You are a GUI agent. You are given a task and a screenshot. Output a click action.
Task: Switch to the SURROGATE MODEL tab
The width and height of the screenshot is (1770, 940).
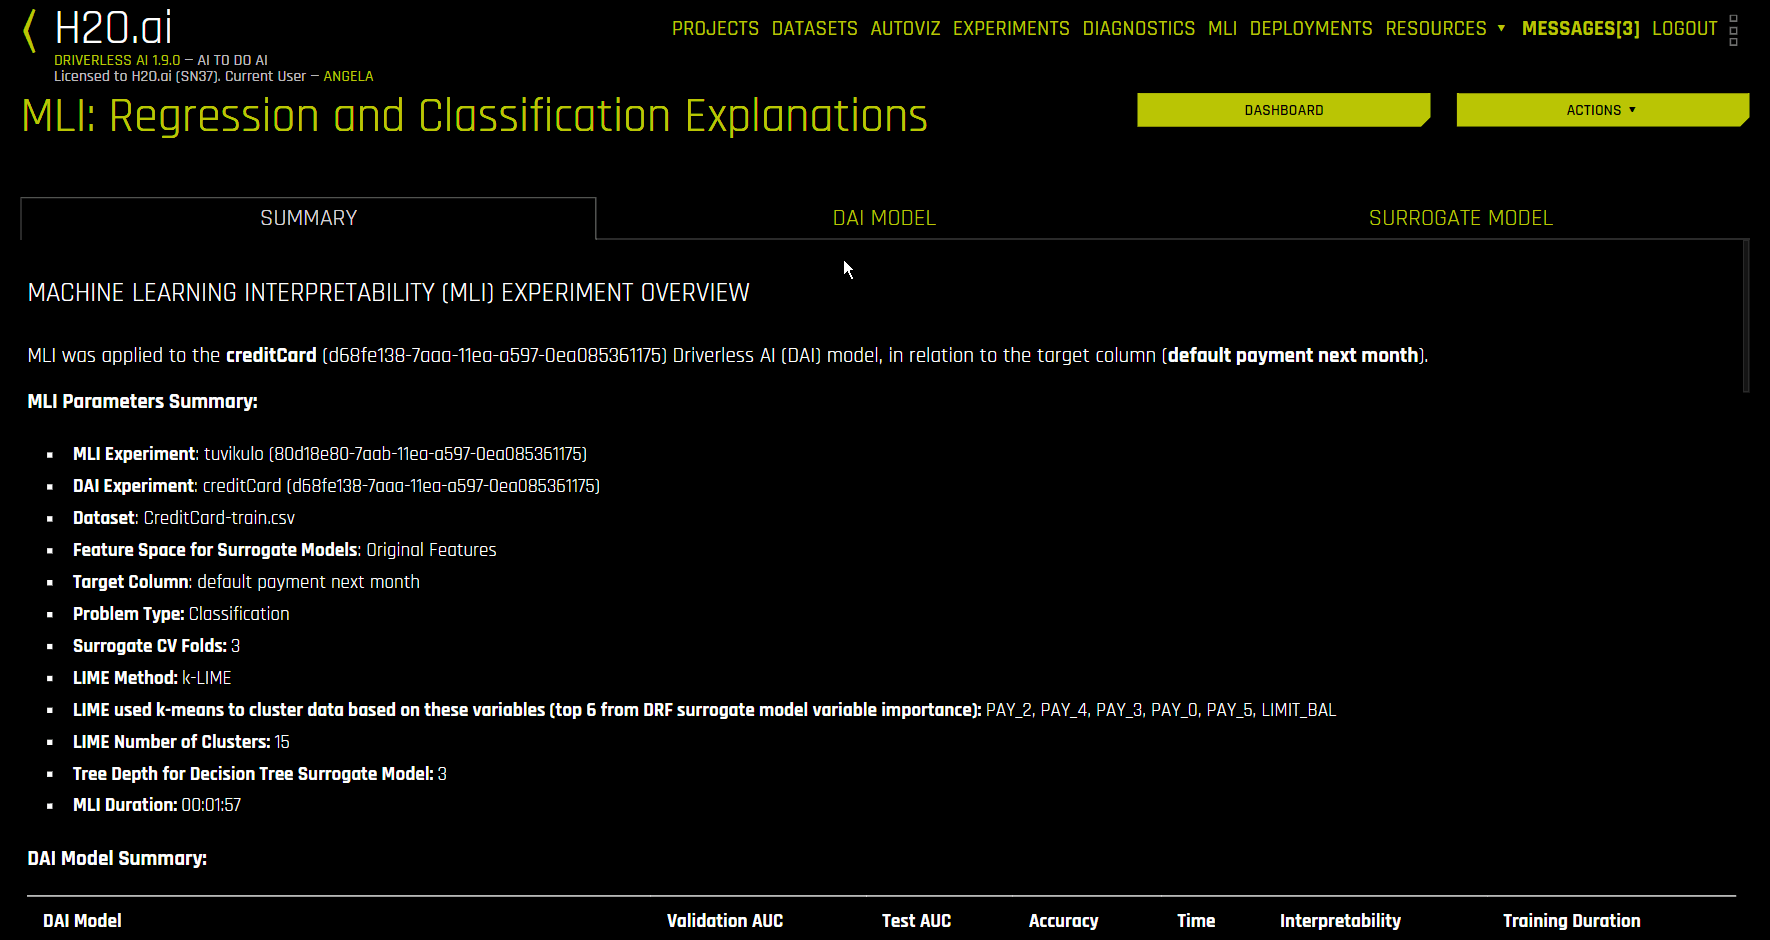1460,218
